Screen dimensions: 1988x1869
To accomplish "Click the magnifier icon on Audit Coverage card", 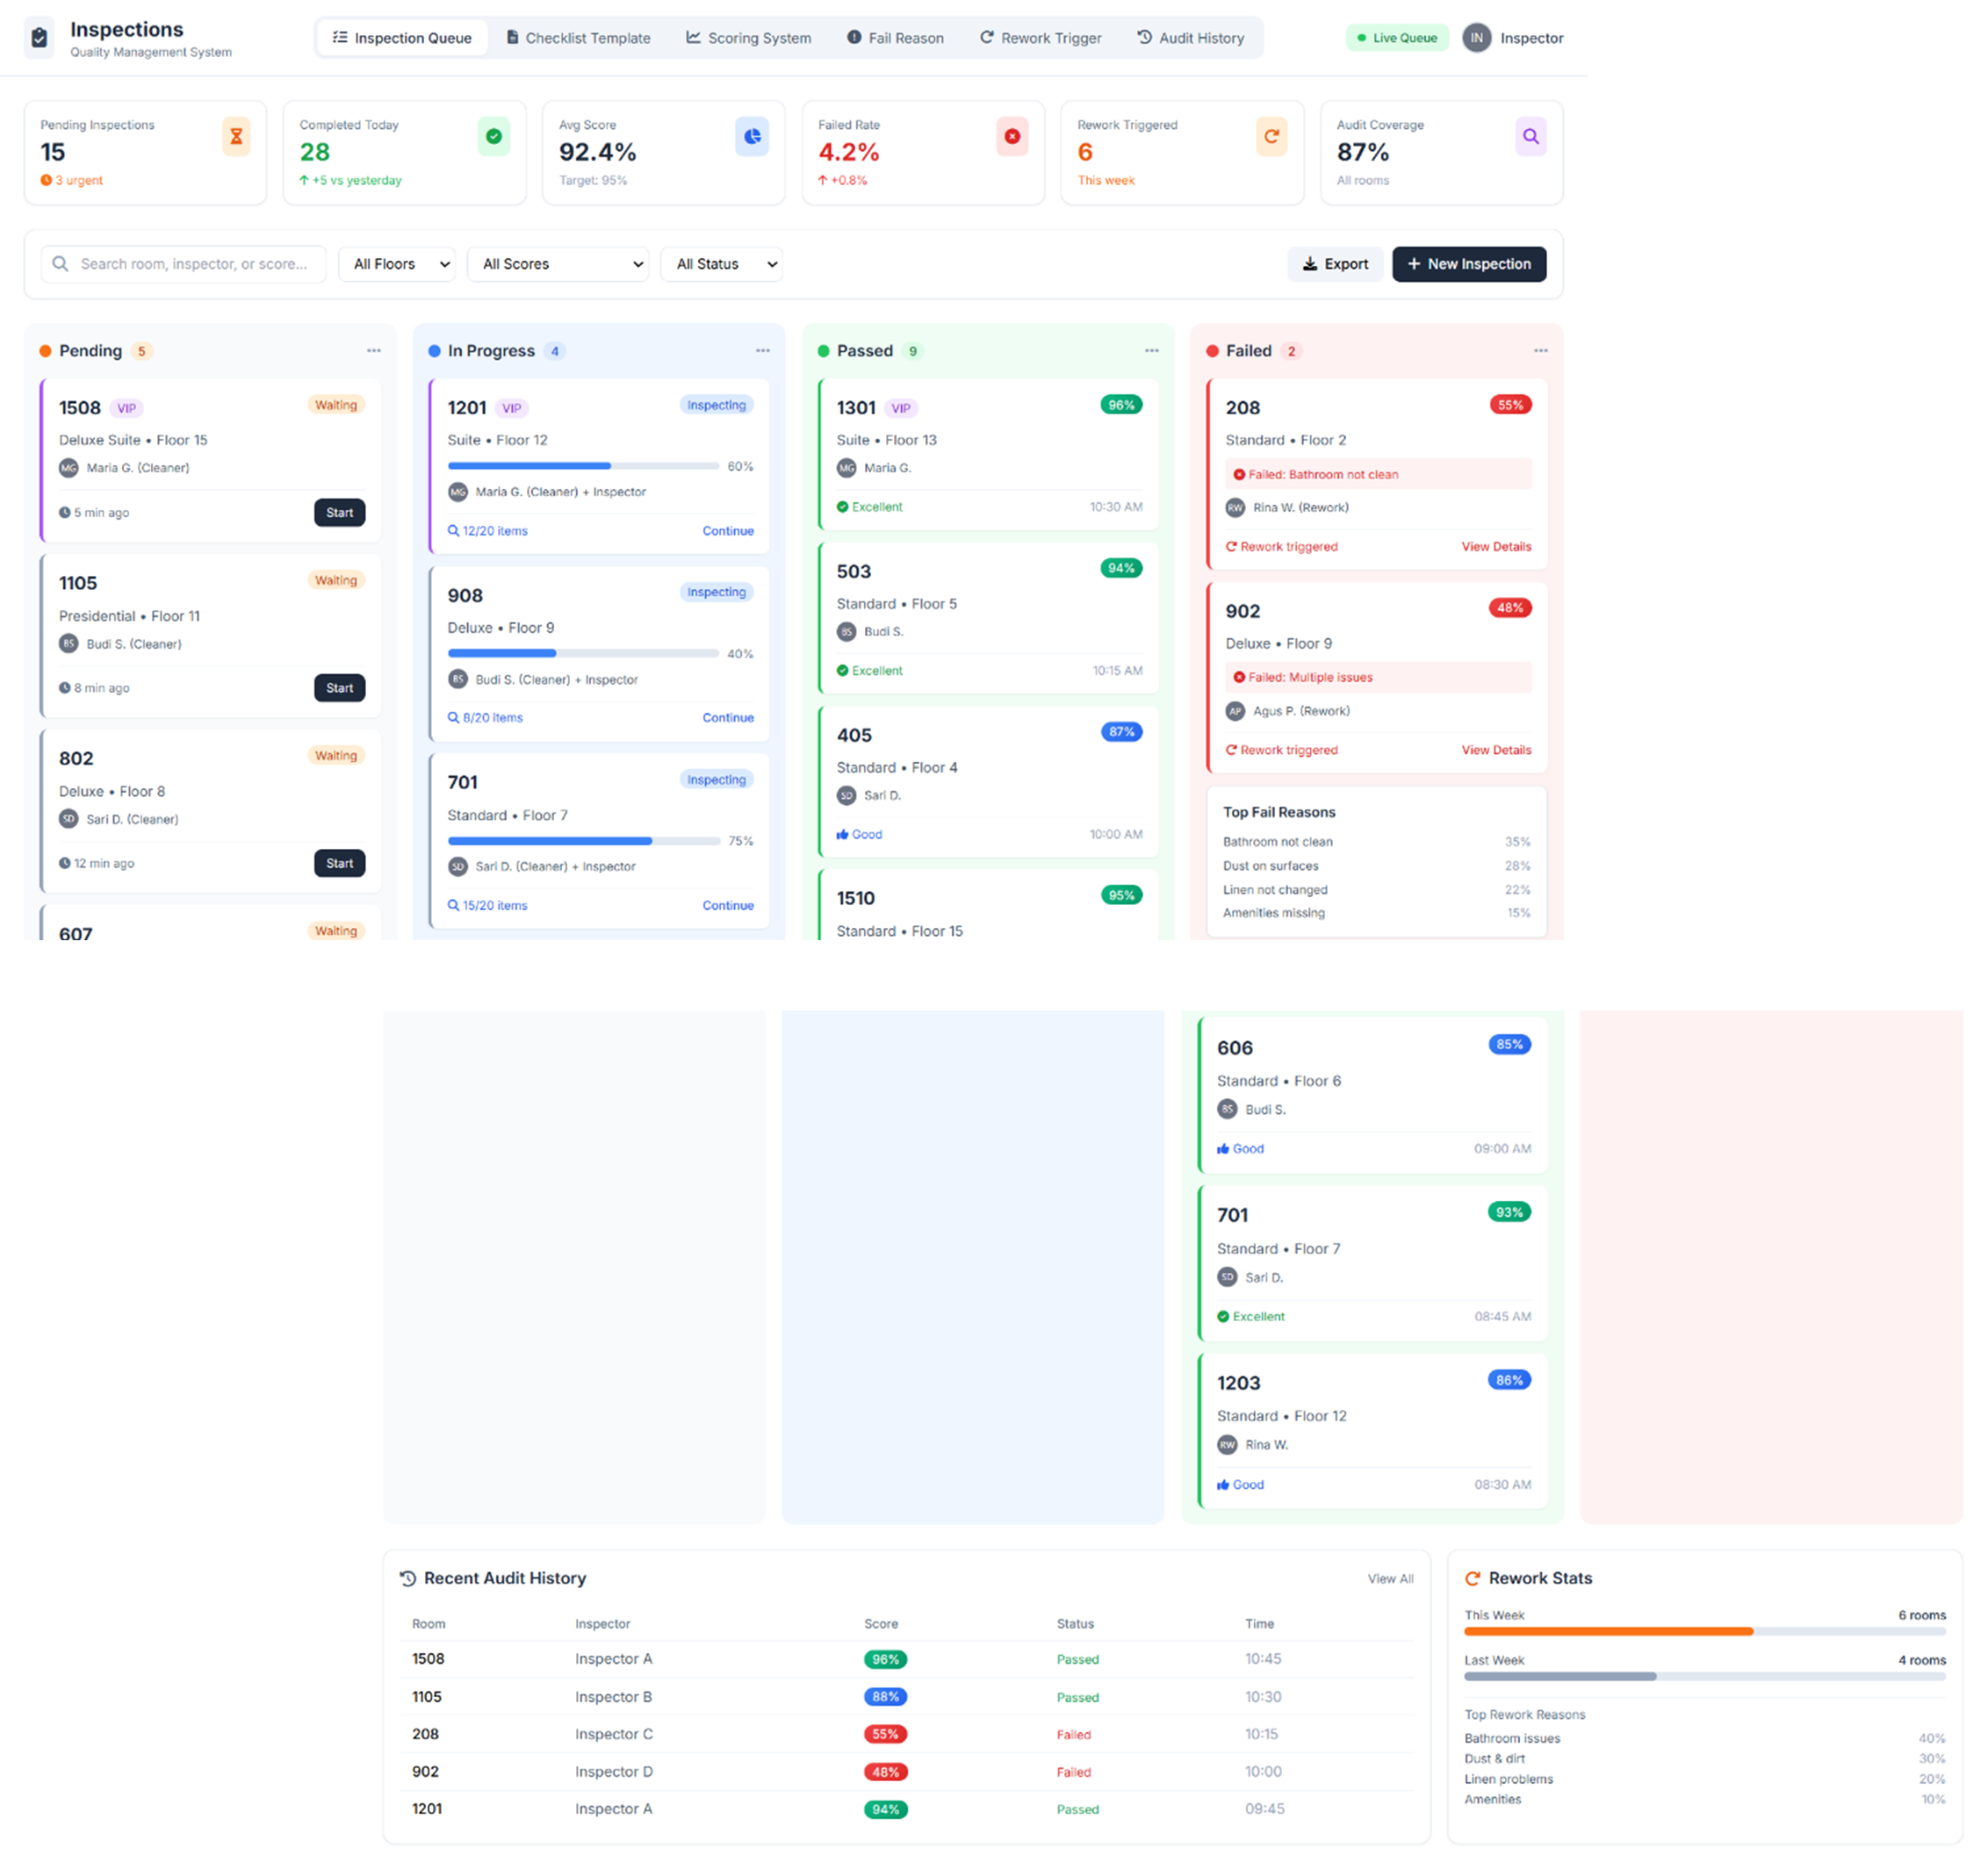I will (1530, 136).
